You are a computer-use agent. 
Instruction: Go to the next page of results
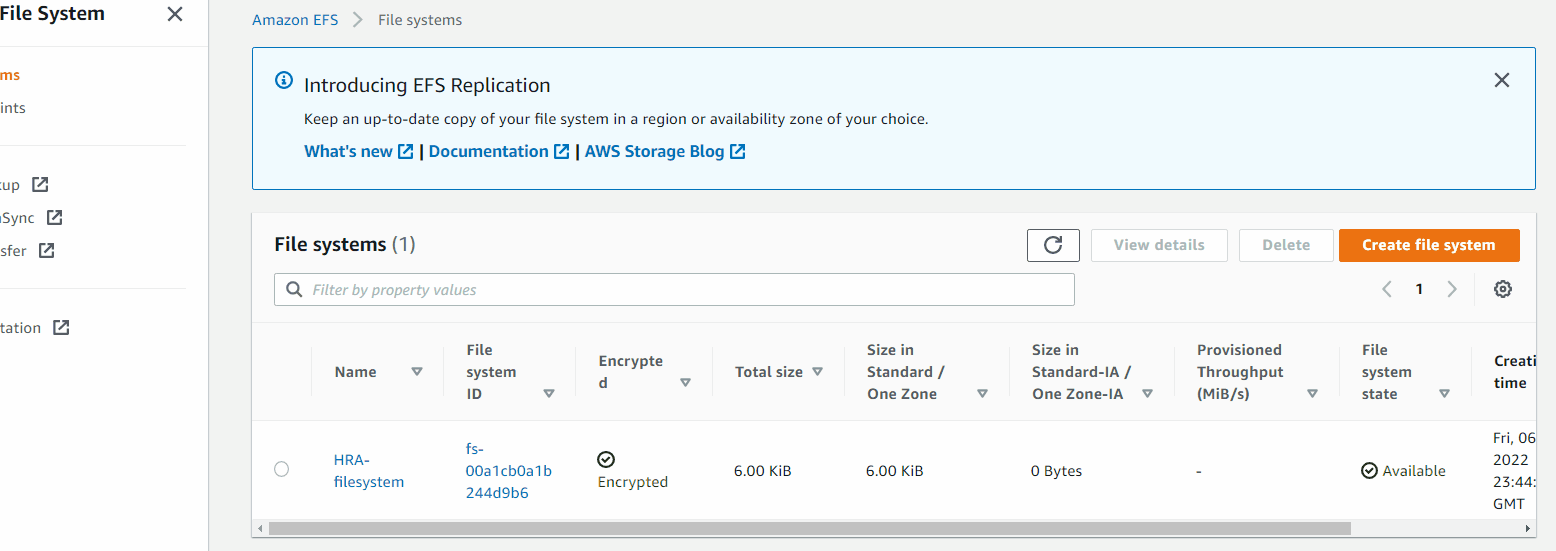click(x=1452, y=289)
